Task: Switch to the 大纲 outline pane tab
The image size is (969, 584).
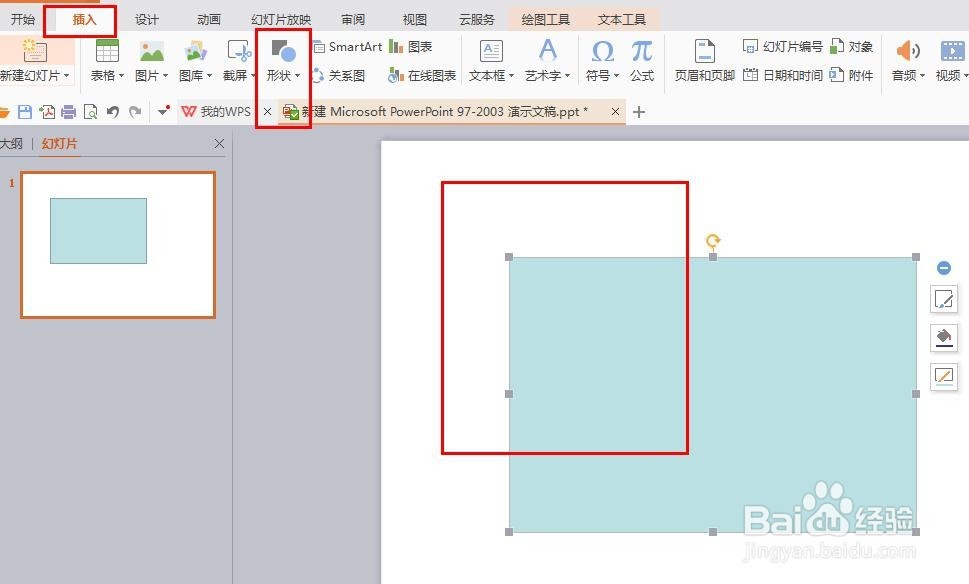Action: [12, 143]
